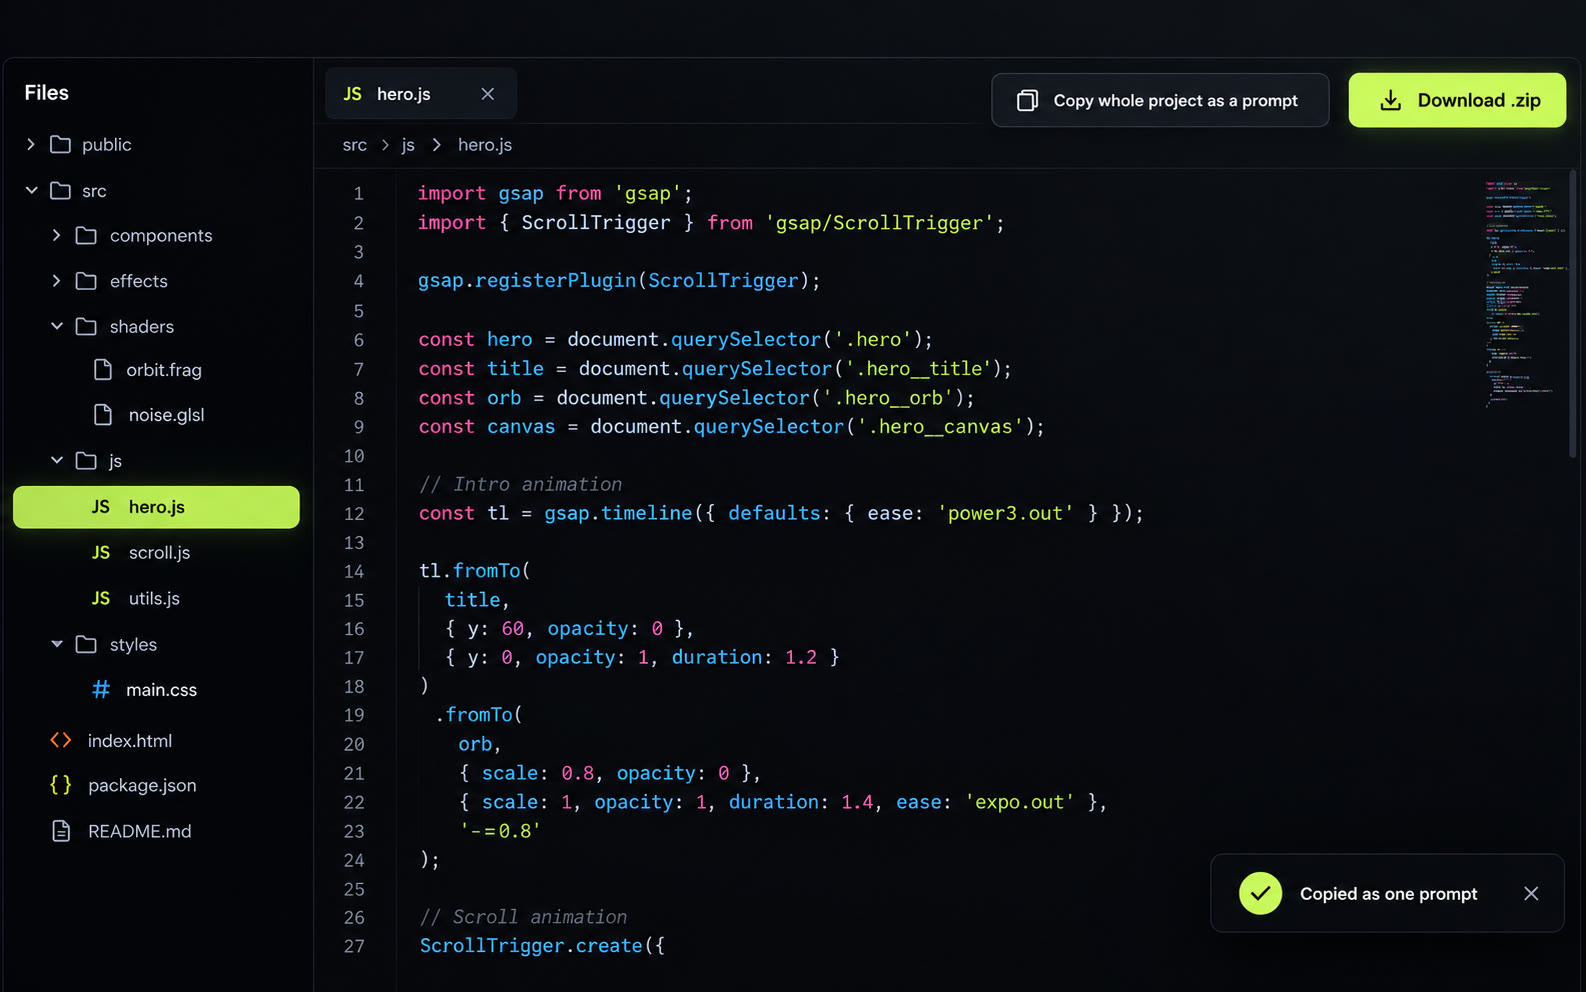Close the hero.js editor tab

(x=488, y=94)
